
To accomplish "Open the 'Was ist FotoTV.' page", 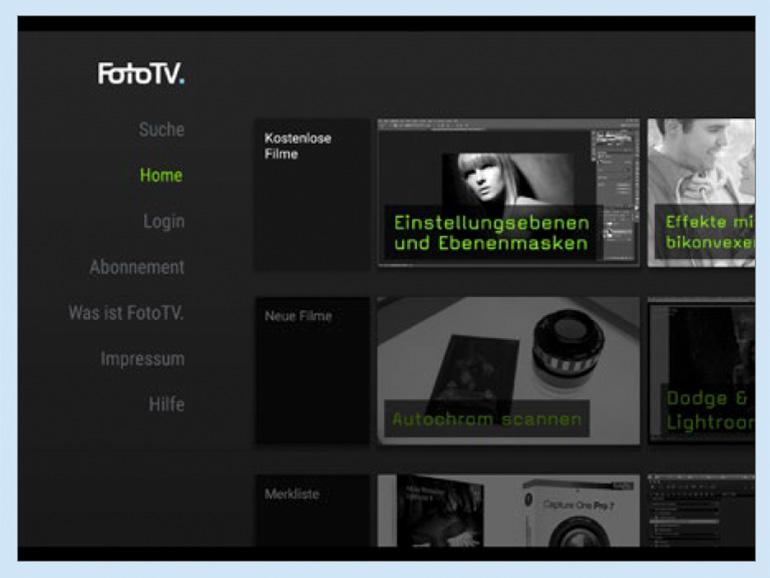I will [x=126, y=313].
